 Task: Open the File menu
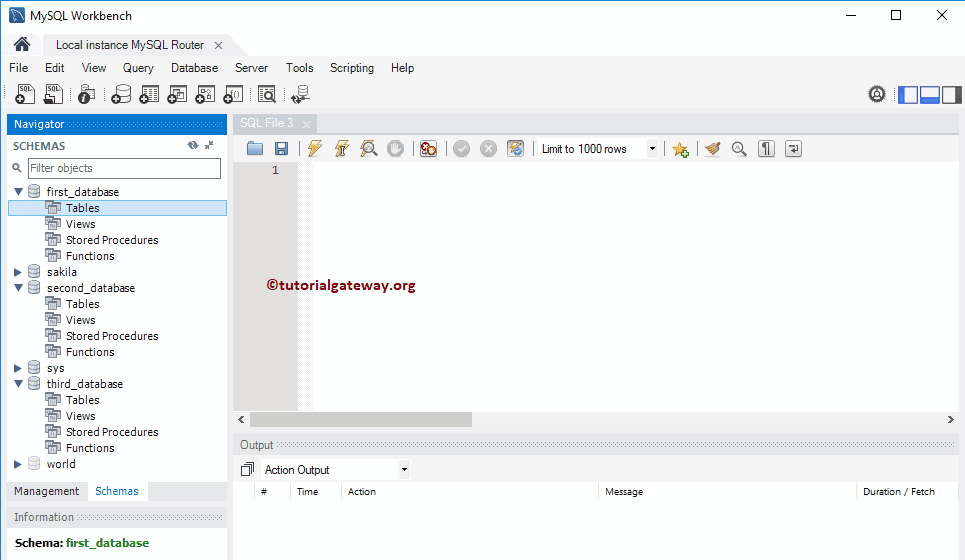tap(18, 68)
